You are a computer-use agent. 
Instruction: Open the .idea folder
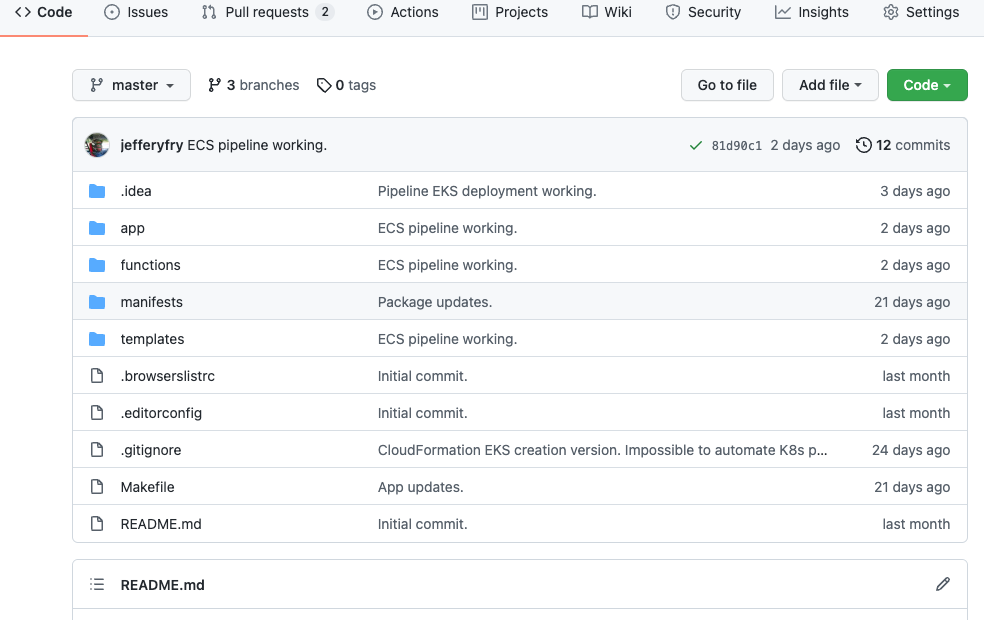click(x=136, y=191)
